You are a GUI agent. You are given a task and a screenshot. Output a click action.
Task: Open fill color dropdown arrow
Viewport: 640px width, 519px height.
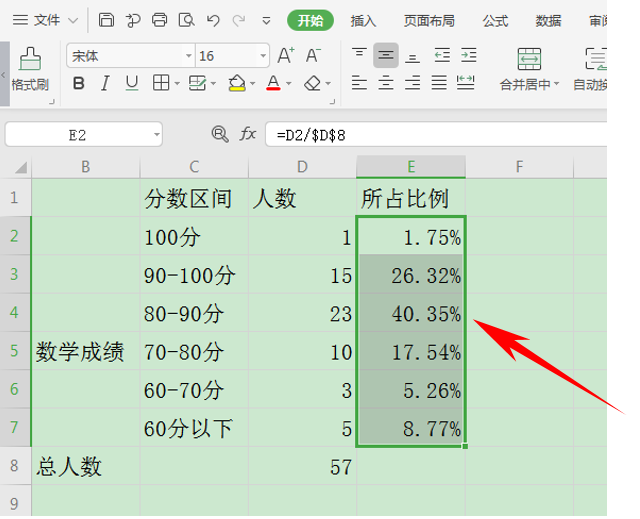[253, 84]
